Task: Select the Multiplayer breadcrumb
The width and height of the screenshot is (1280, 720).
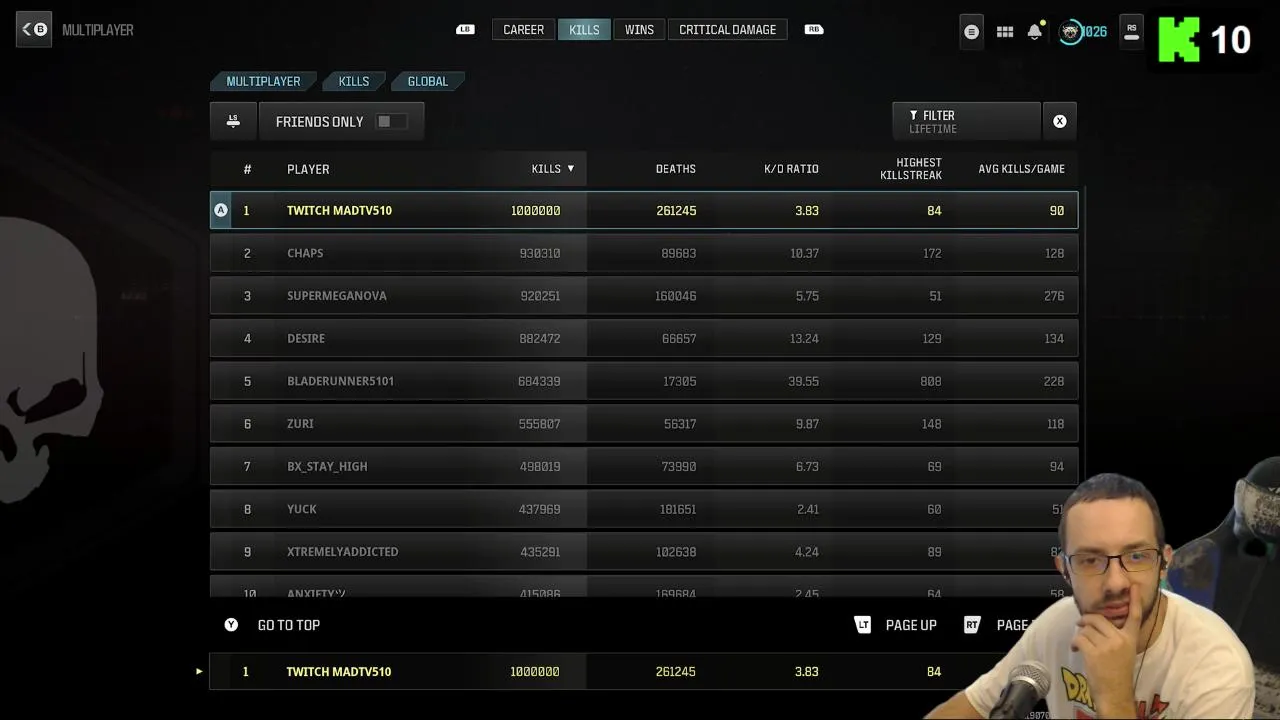Action: (x=263, y=81)
